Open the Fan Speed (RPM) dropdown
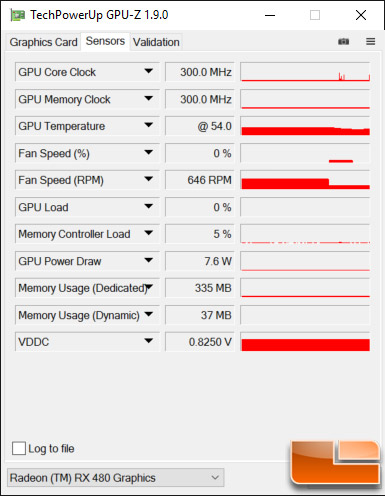Image resolution: width=385 pixels, height=496 pixels. click(x=149, y=179)
